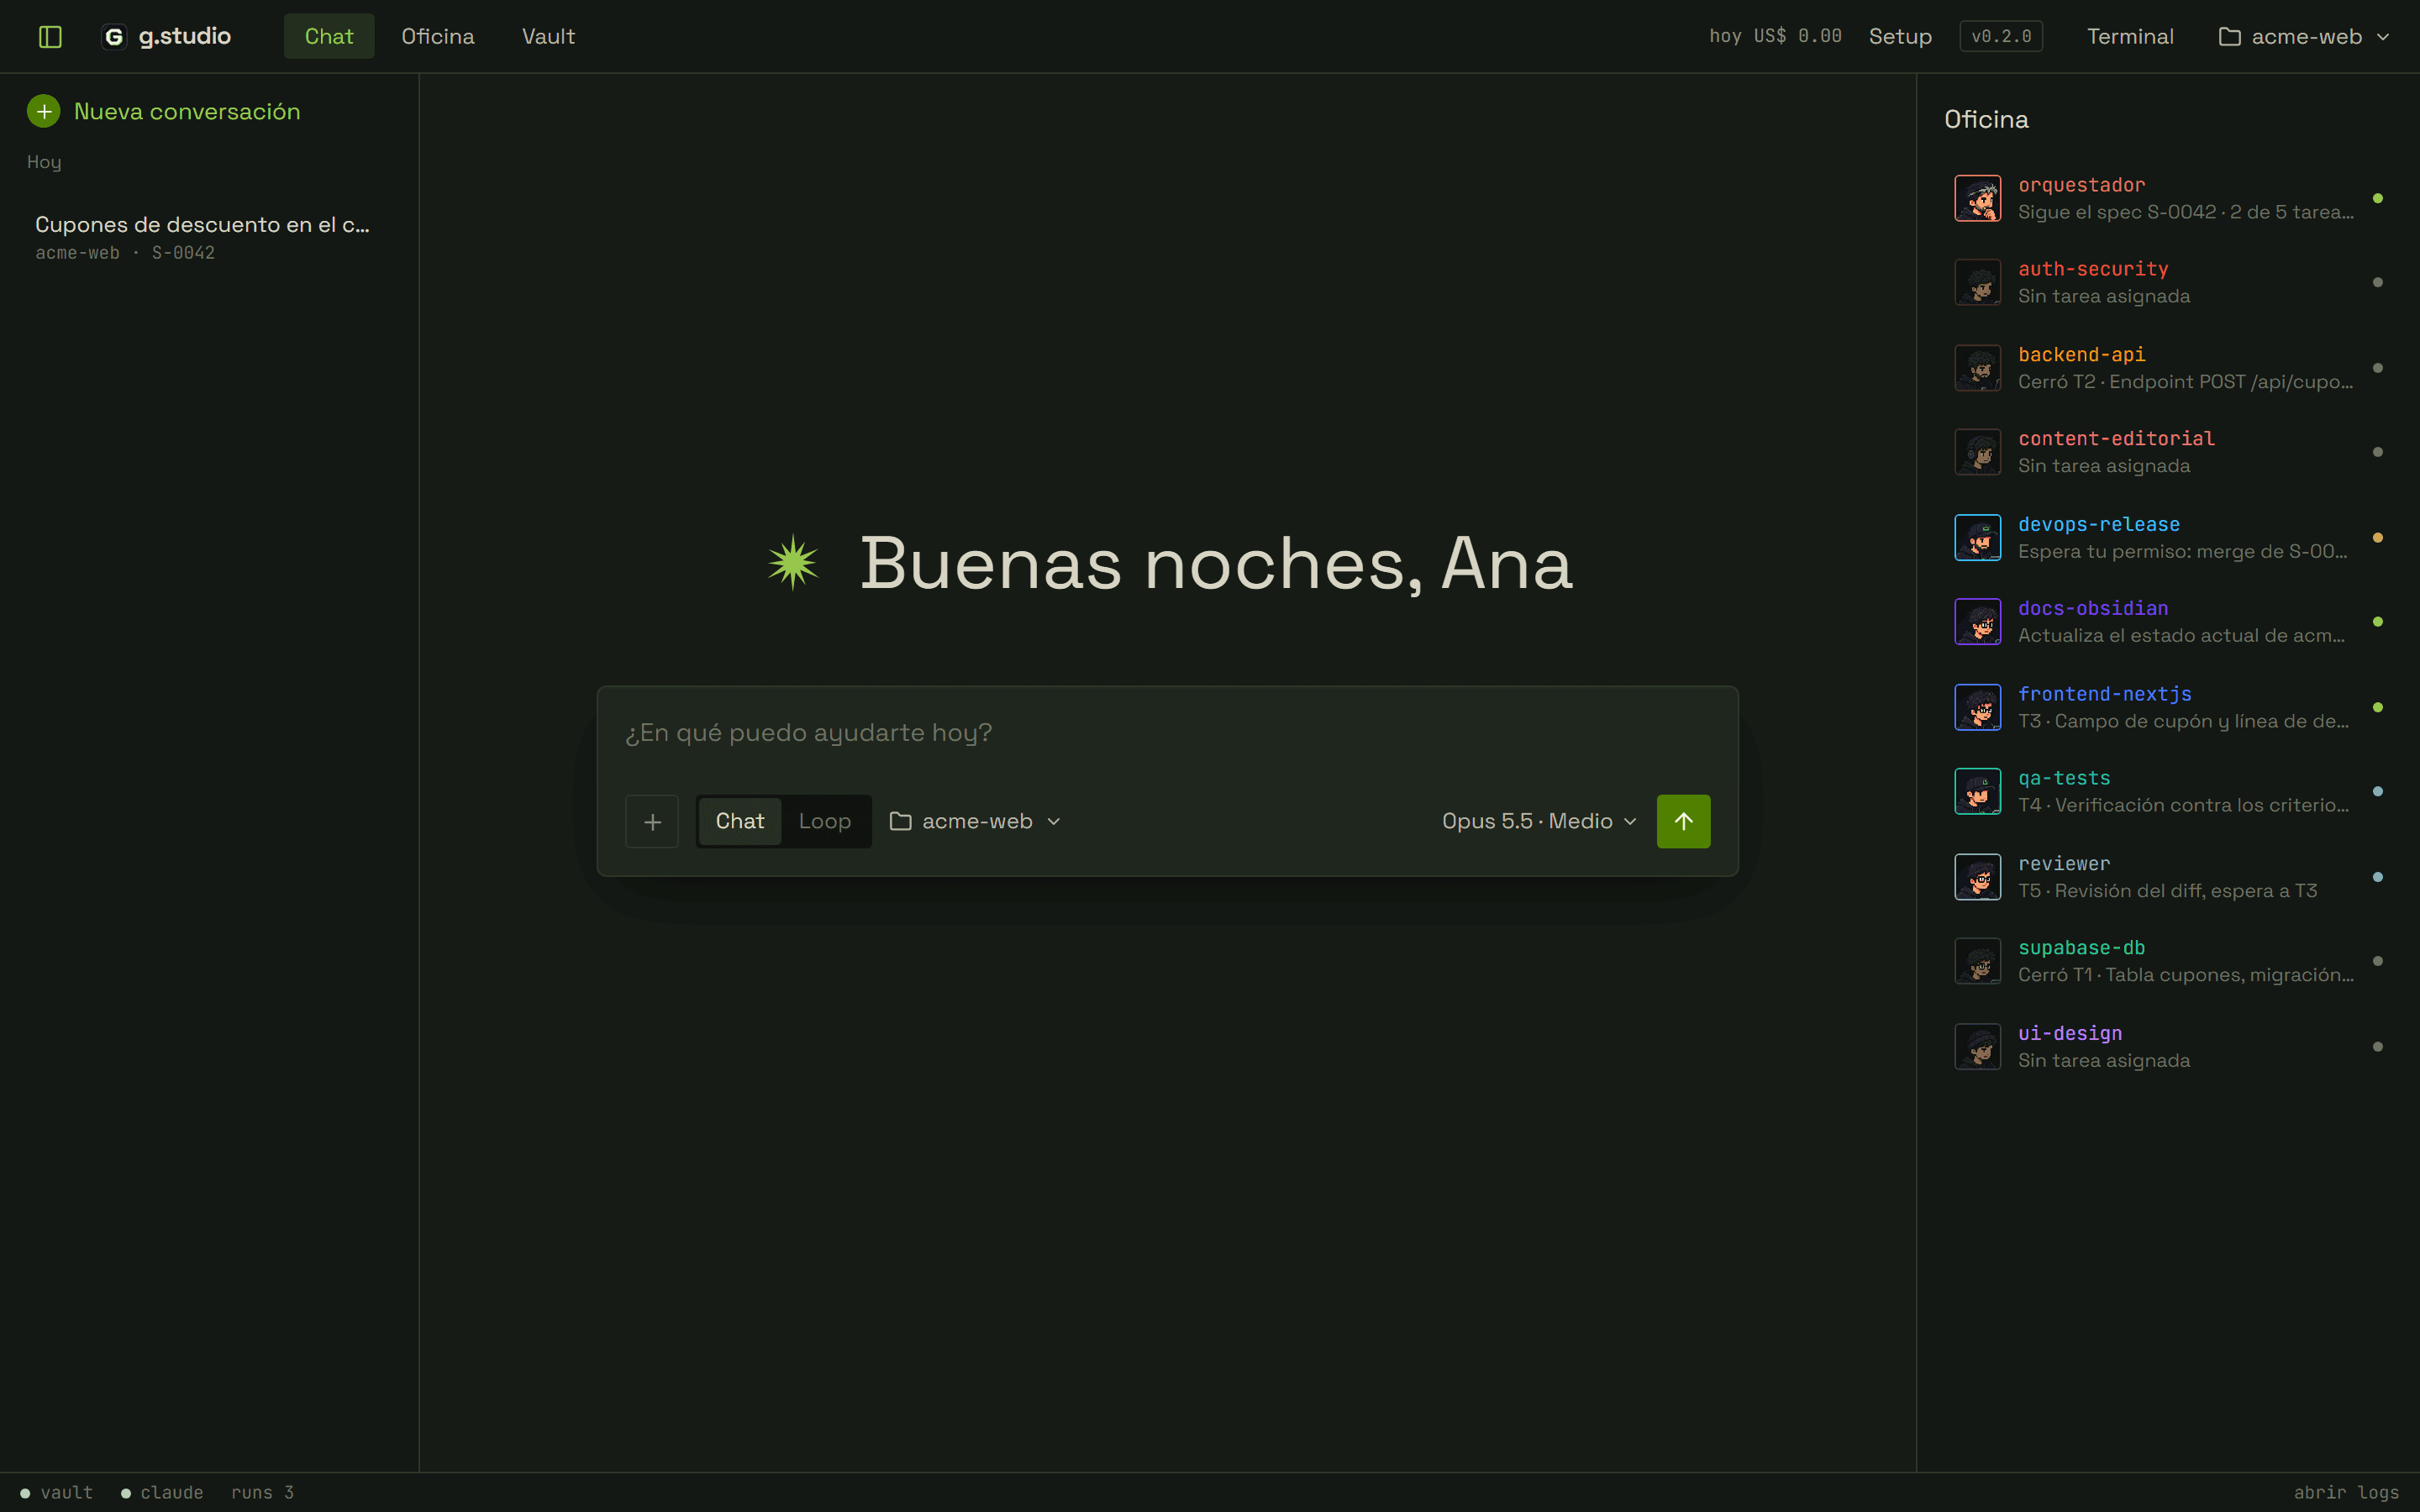Viewport: 2420px width, 1512px height.
Task: Switch composer mode to Chat
Action: [x=739, y=821]
